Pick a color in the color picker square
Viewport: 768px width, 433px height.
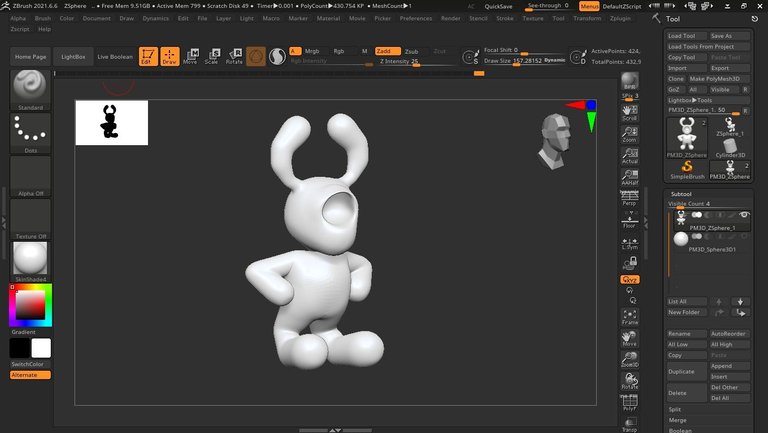30,305
